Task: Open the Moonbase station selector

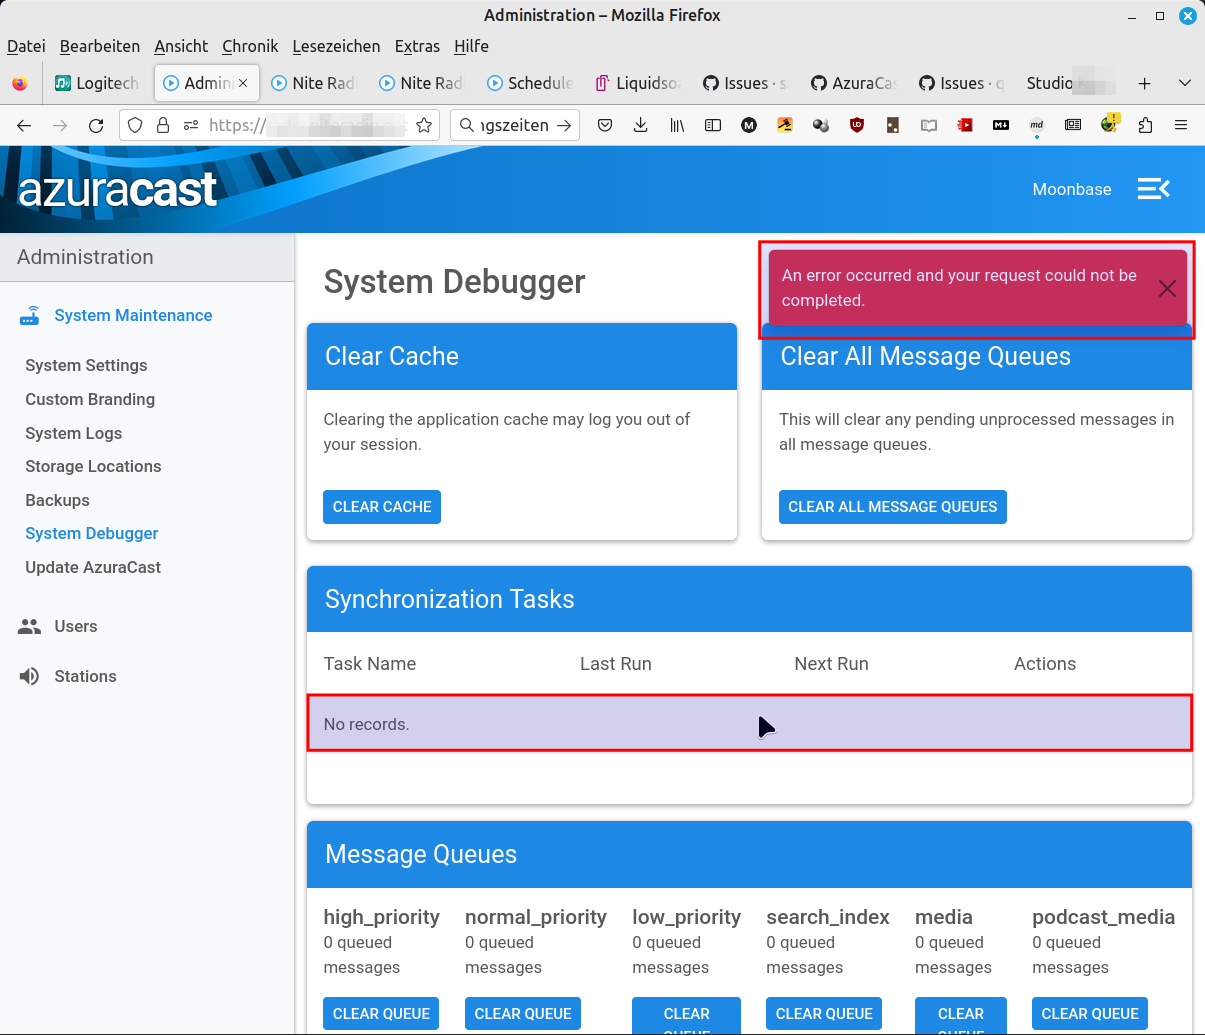Action: (x=1072, y=189)
